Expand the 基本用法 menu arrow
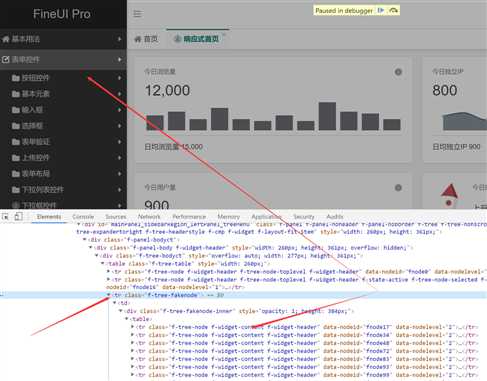The width and height of the screenshot is (487, 381). click(x=119, y=39)
